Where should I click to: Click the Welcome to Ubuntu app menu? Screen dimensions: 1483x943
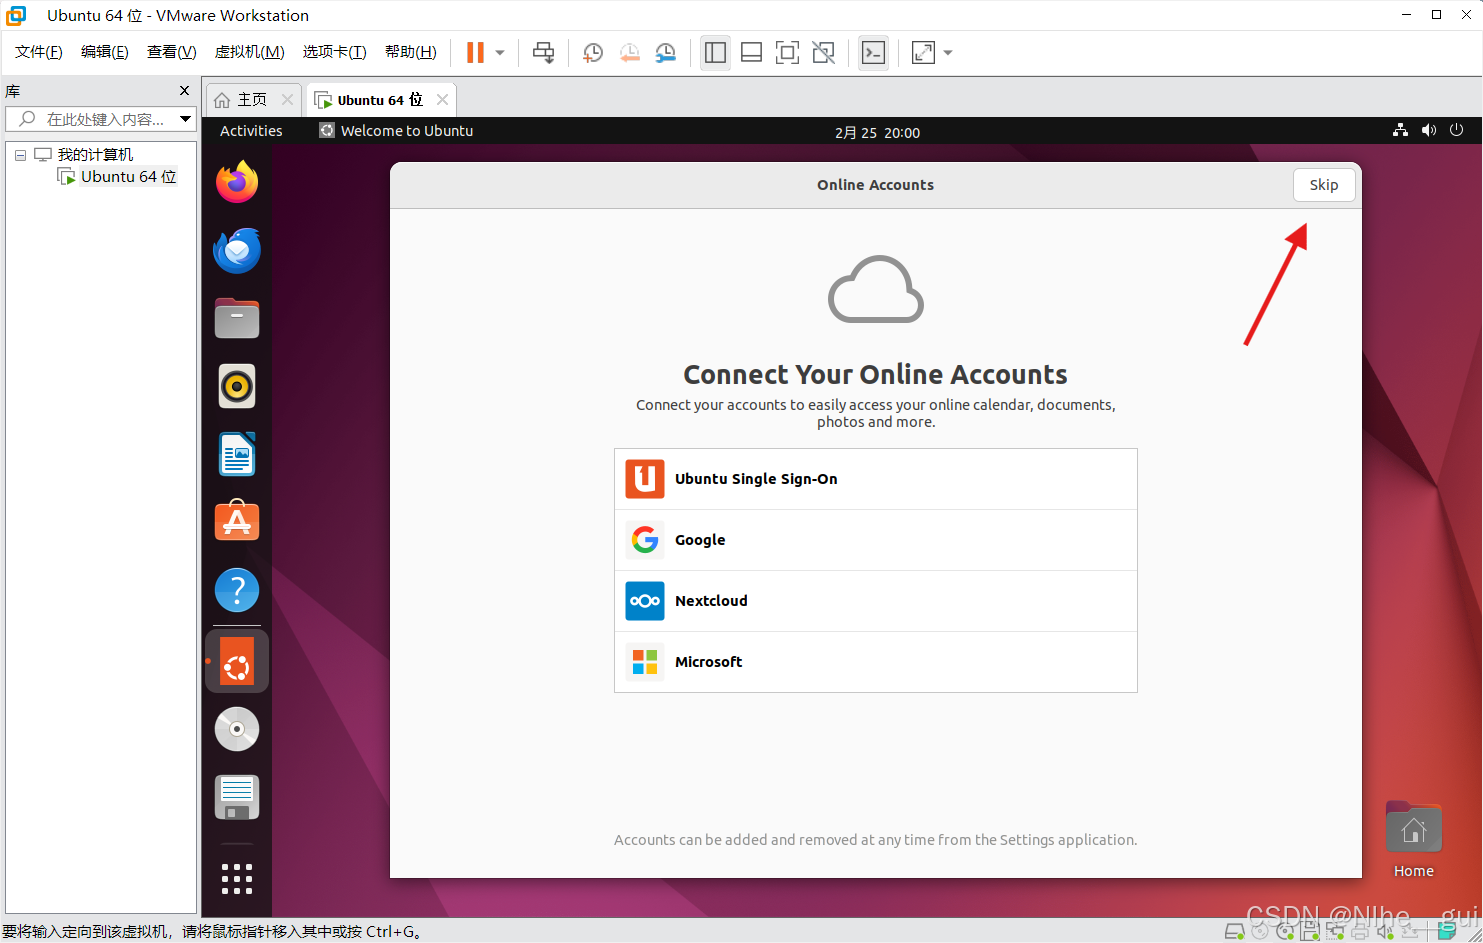point(396,131)
